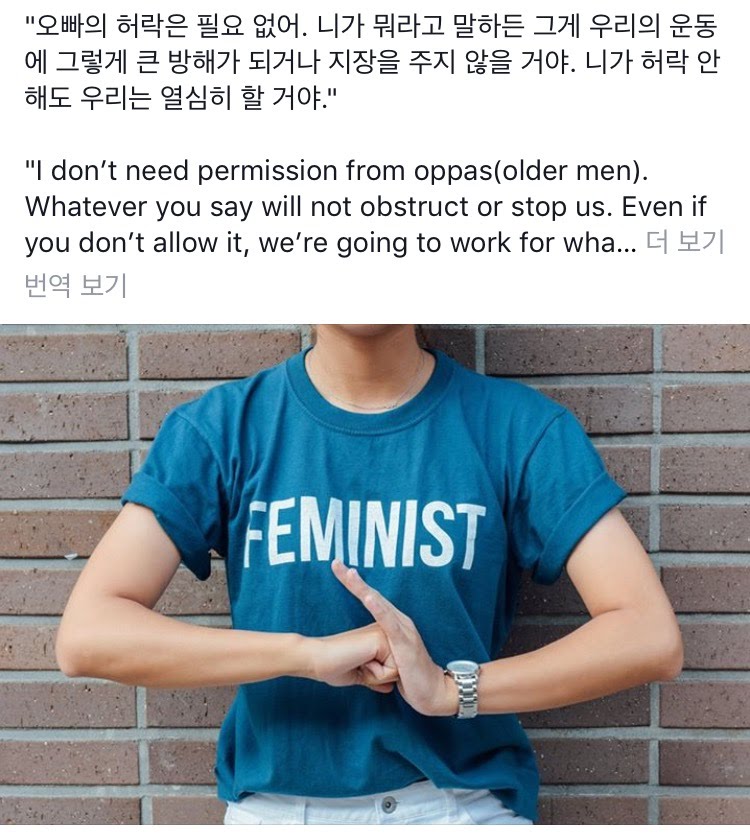
Task: Tap the 번역 보기 translation link
Action: tap(76, 285)
